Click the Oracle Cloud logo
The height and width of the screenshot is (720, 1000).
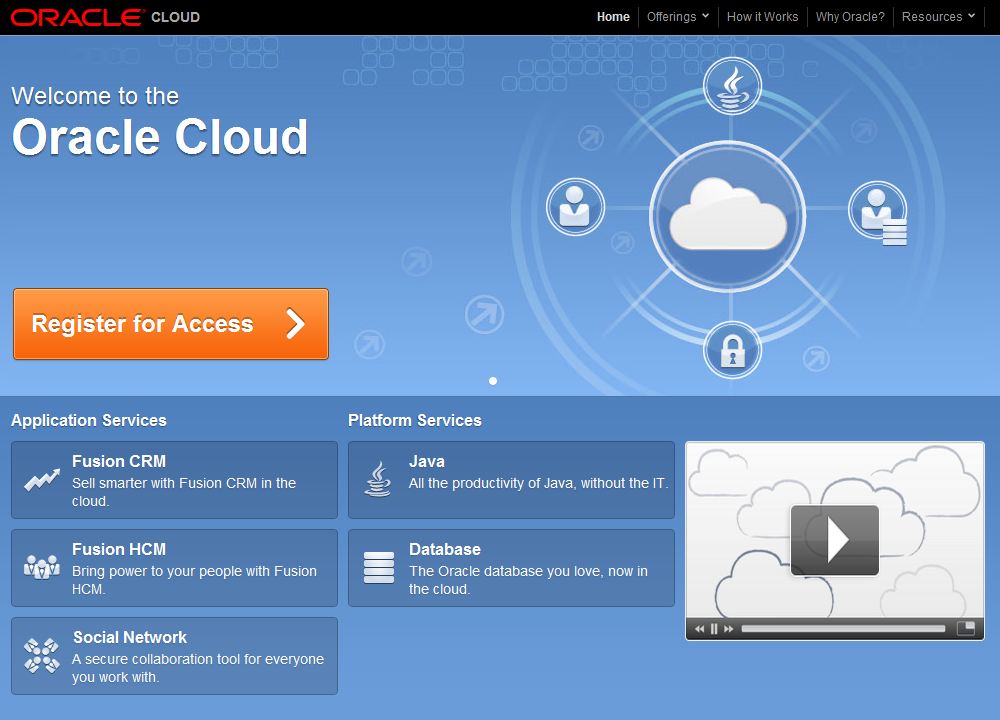pyautogui.click(x=105, y=17)
